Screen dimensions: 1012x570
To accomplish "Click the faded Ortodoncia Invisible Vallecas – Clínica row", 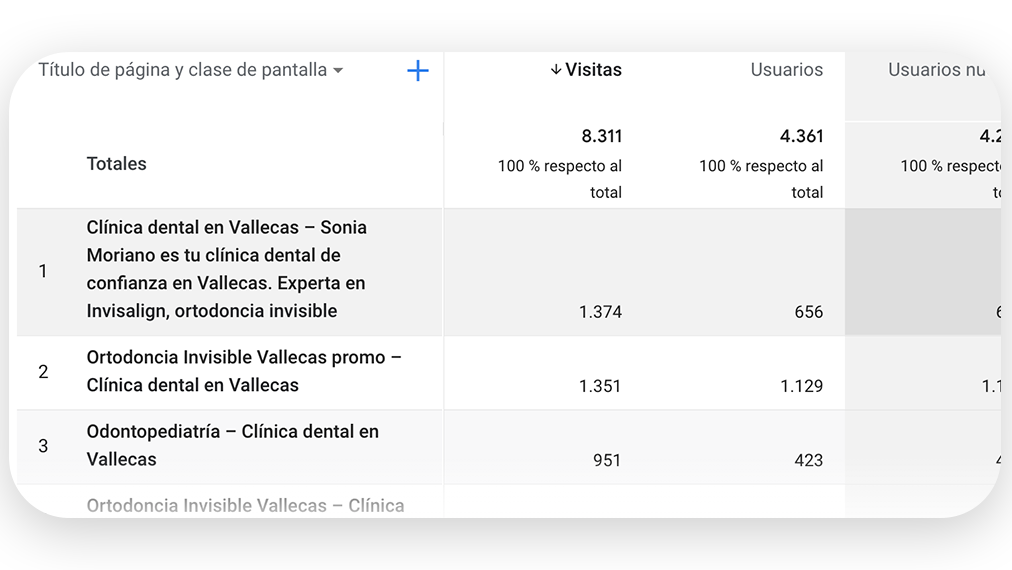I will [x=245, y=505].
